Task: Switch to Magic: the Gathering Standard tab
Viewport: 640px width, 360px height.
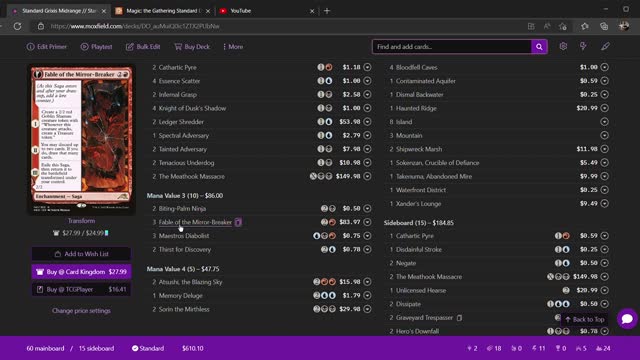Action: click(x=163, y=11)
